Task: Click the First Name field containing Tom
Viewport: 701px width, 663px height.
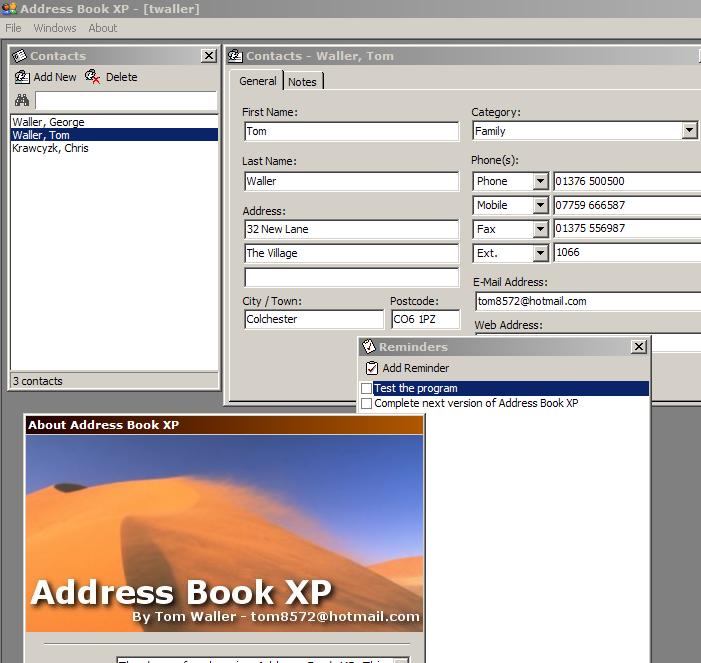Action: point(351,131)
